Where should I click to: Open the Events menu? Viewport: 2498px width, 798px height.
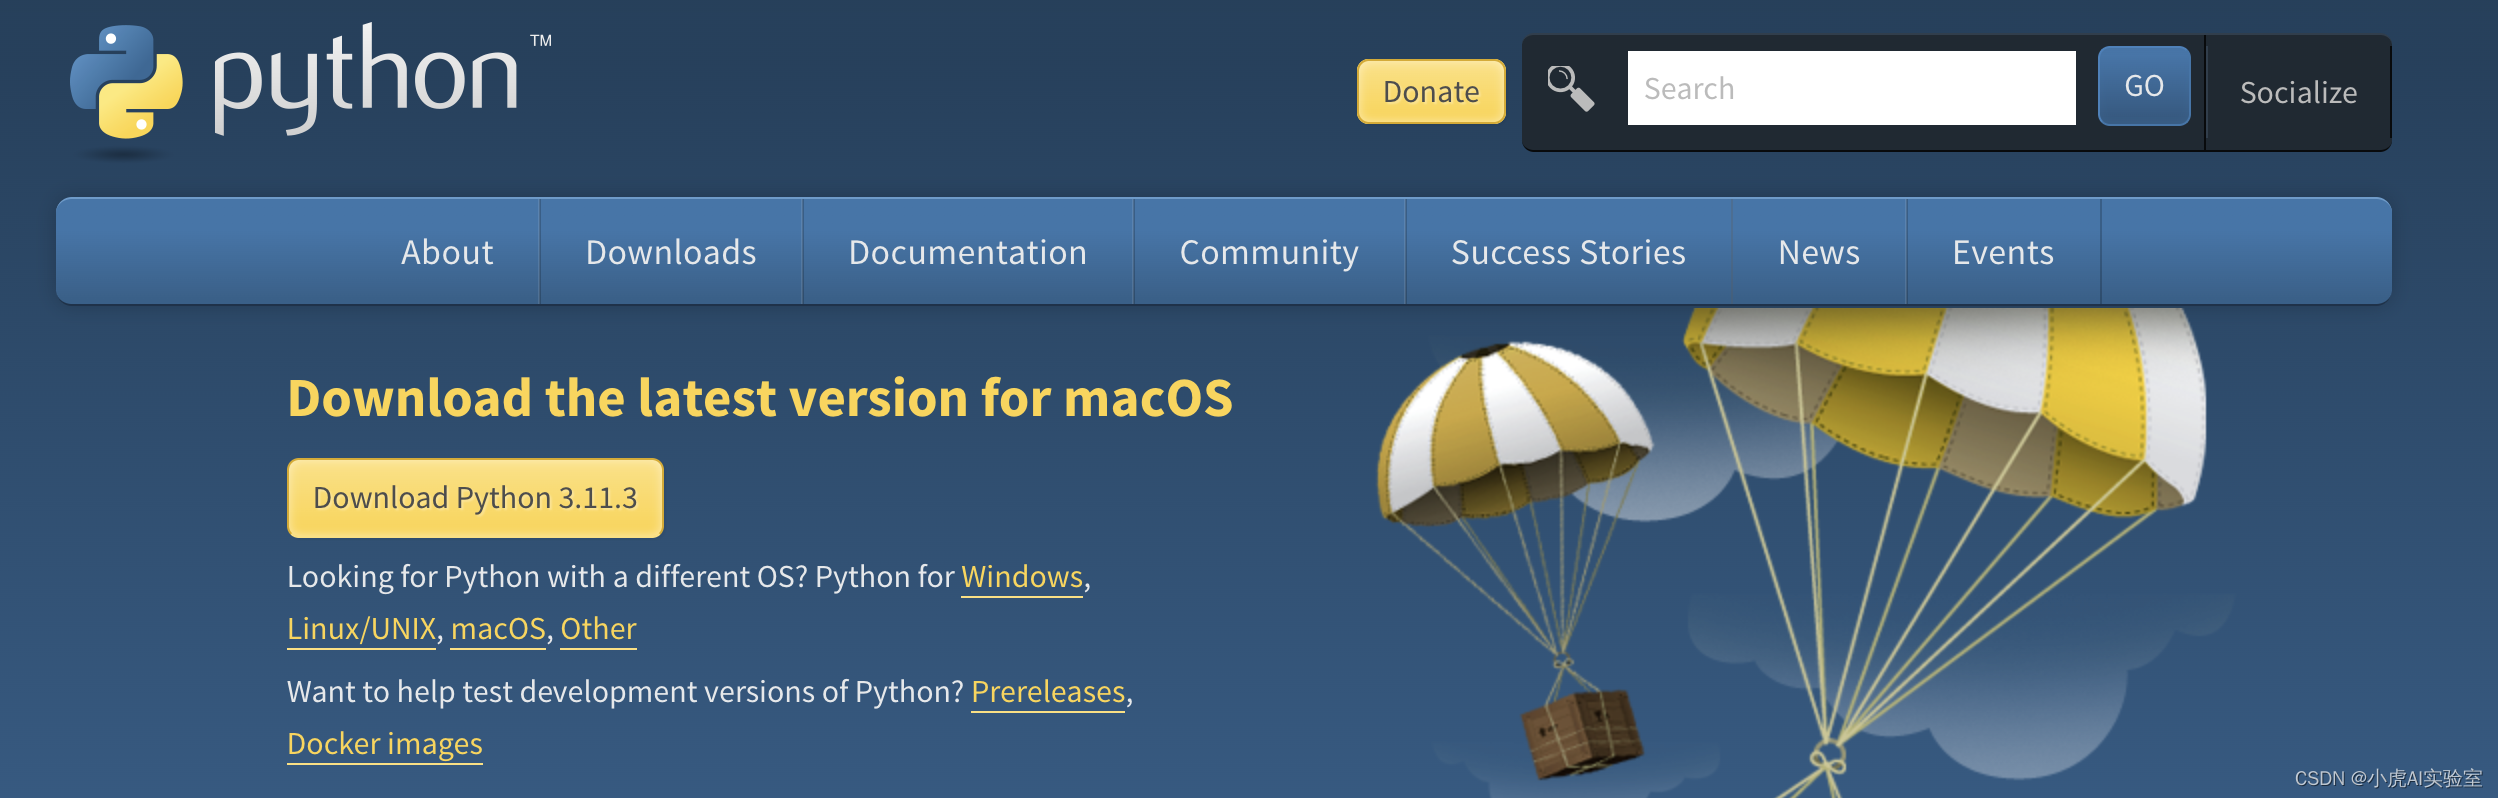[x=2003, y=252]
